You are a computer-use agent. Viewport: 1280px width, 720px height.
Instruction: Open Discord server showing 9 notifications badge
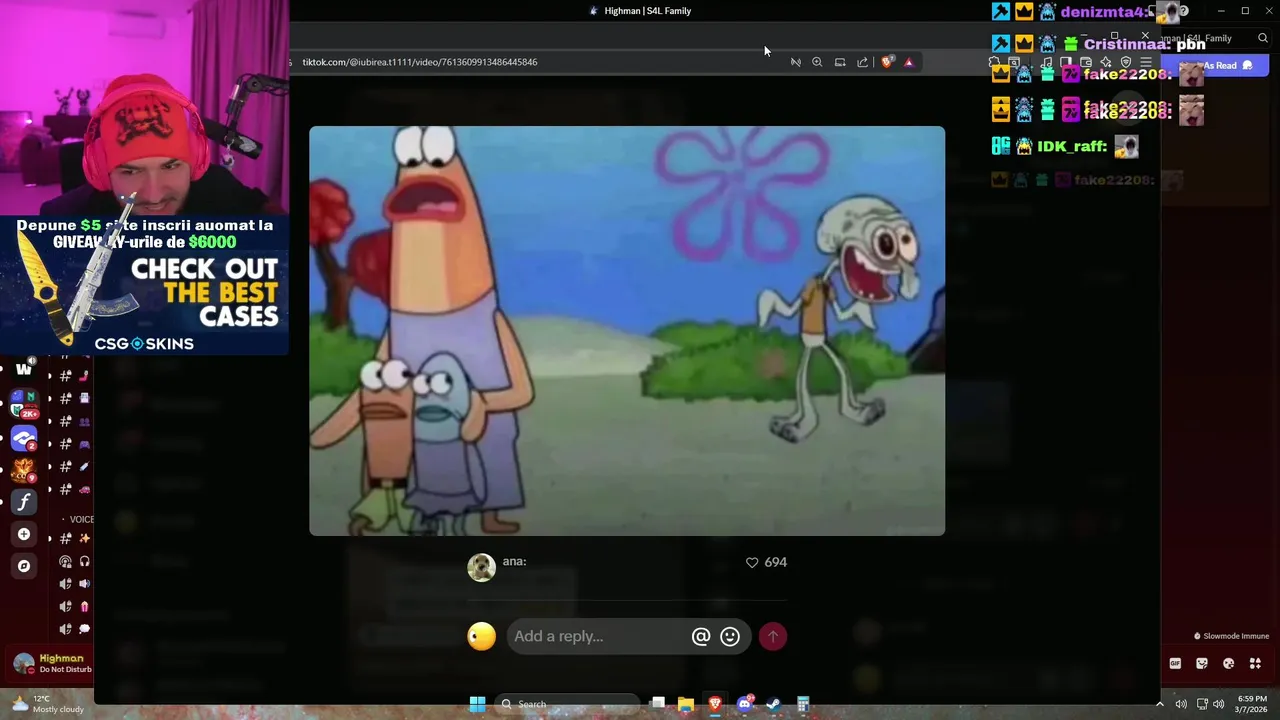point(24,470)
